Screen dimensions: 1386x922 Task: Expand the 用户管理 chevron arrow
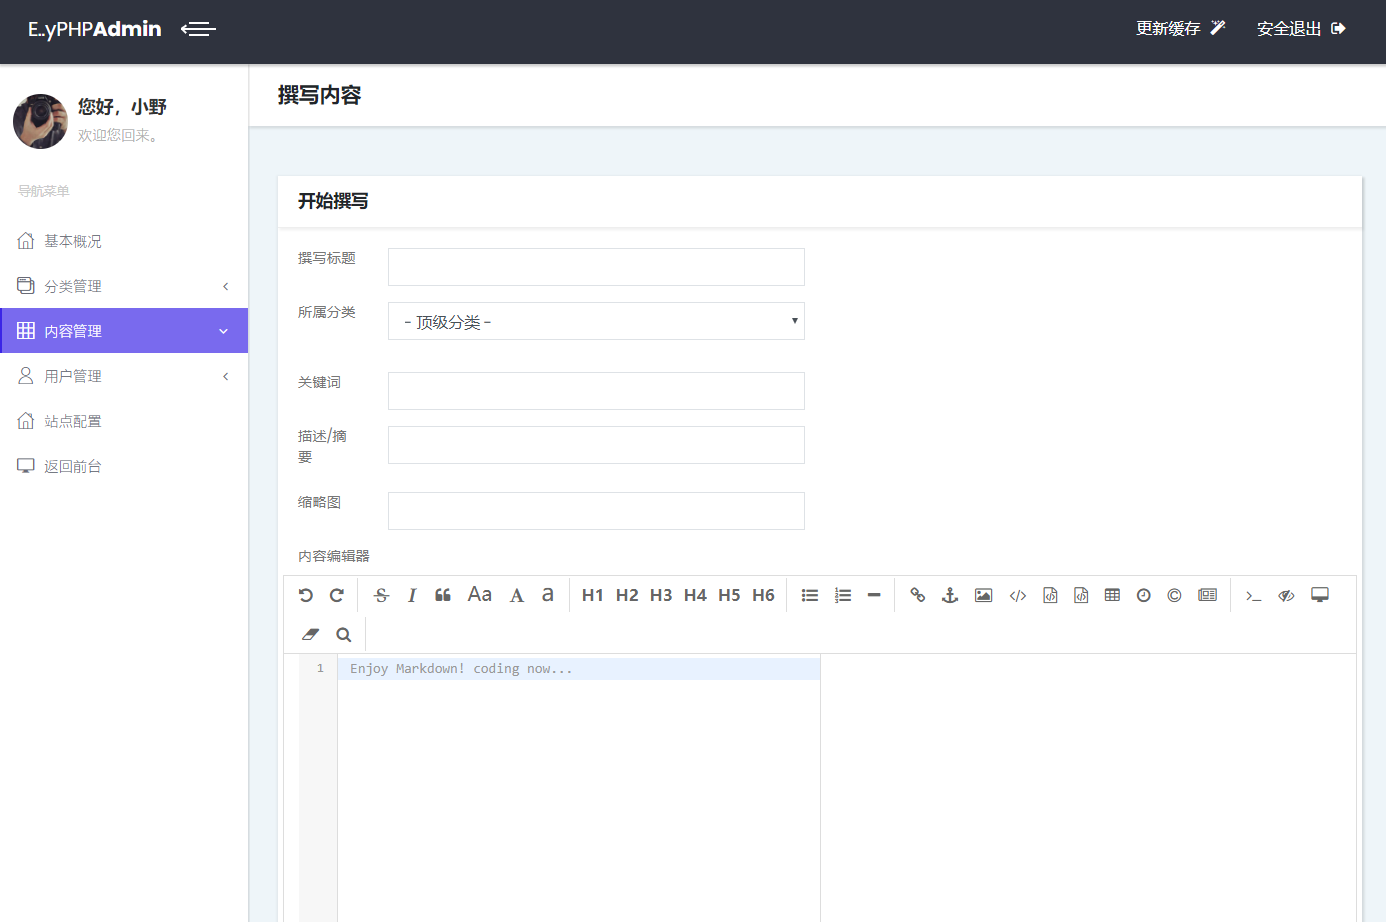(225, 376)
